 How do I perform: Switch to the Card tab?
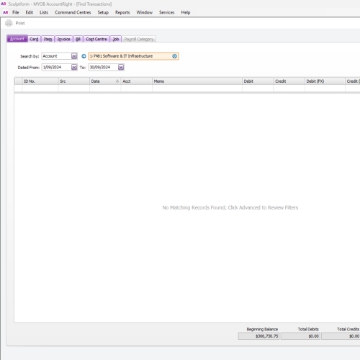(x=34, y=39)
